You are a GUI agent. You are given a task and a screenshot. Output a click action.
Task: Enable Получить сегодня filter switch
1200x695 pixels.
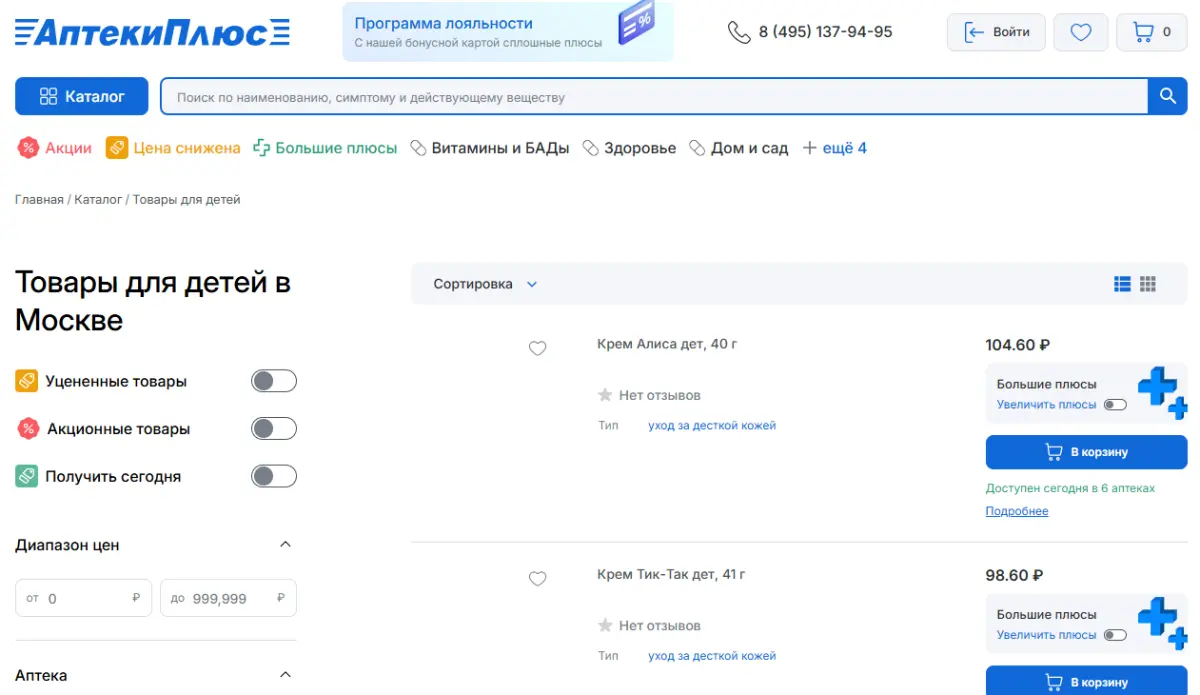tap(274, 476)
